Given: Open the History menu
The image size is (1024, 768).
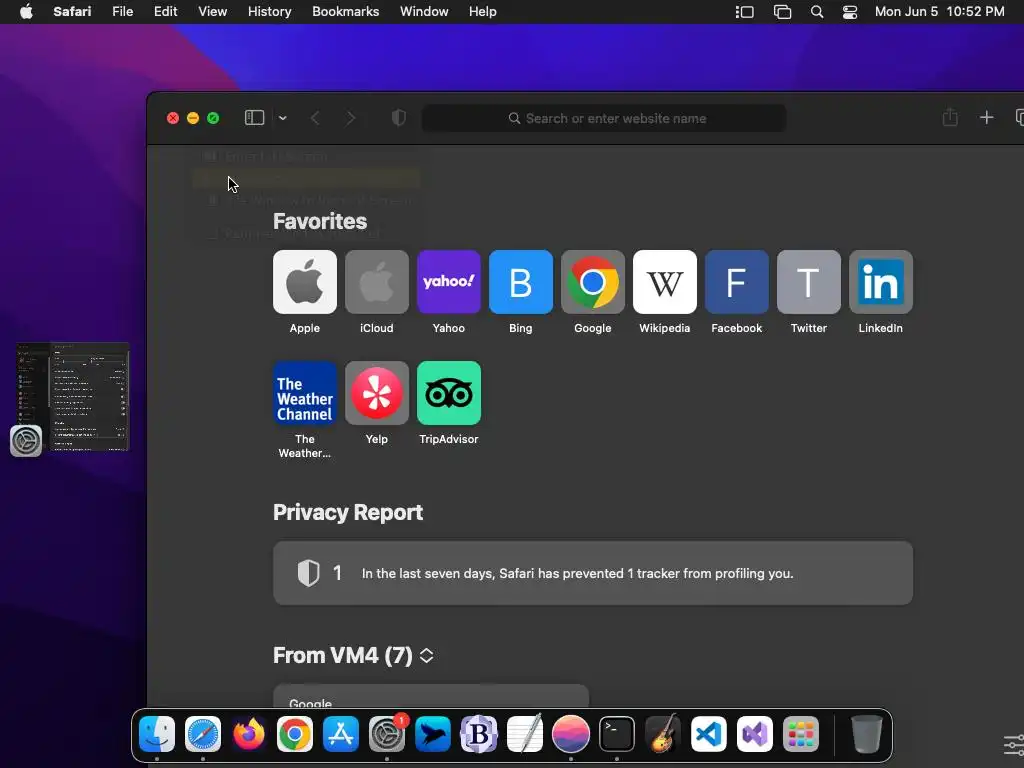Looking at the screenshot, I should (269, 12).
